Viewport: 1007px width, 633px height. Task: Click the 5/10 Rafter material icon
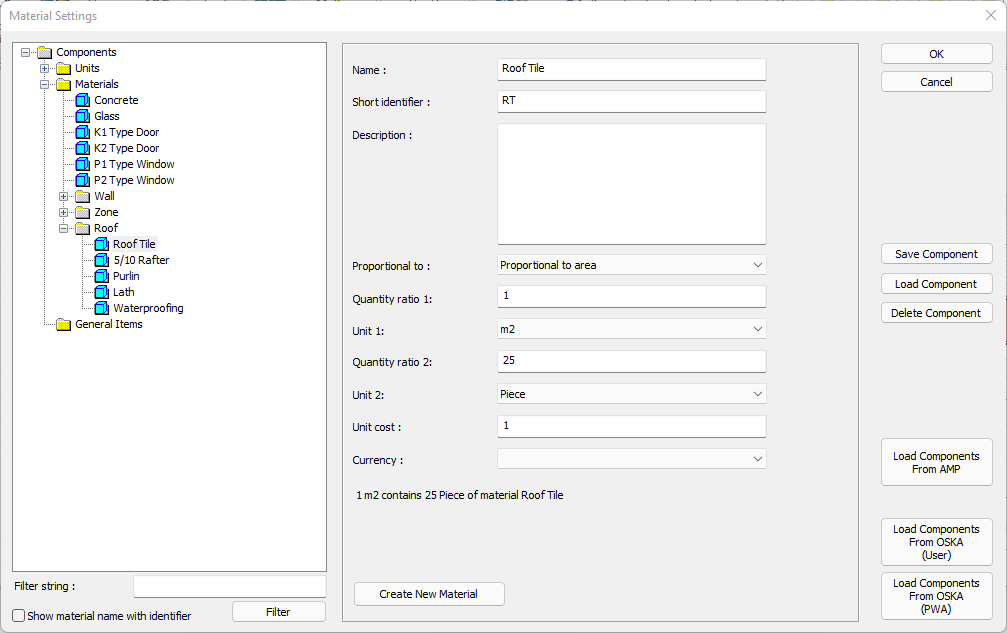tap(101, 260)
